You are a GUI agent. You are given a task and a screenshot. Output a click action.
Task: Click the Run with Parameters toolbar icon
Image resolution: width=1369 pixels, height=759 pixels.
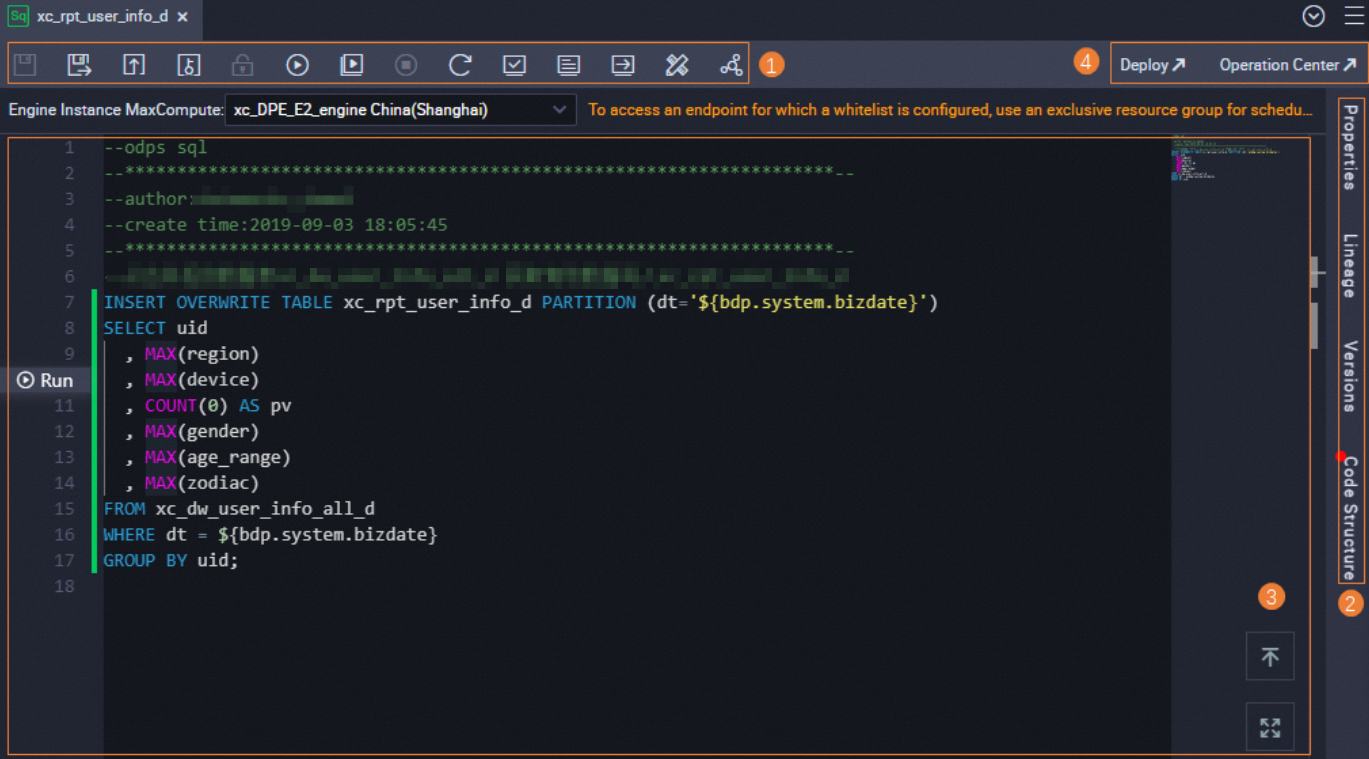click(351, 65)
